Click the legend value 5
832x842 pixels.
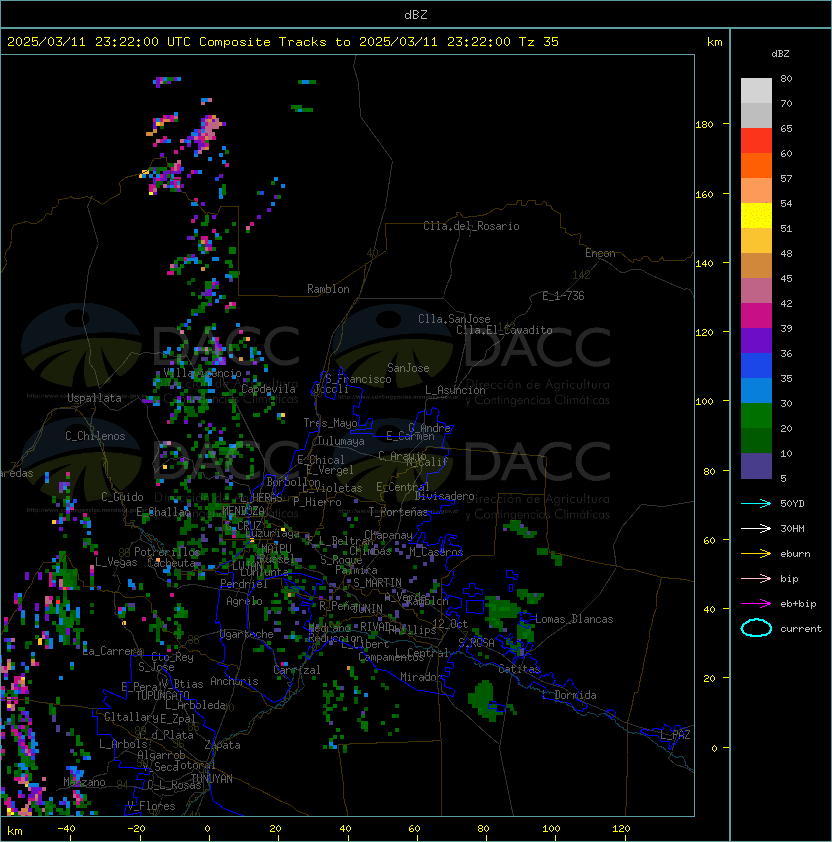(x=784, y=478)
